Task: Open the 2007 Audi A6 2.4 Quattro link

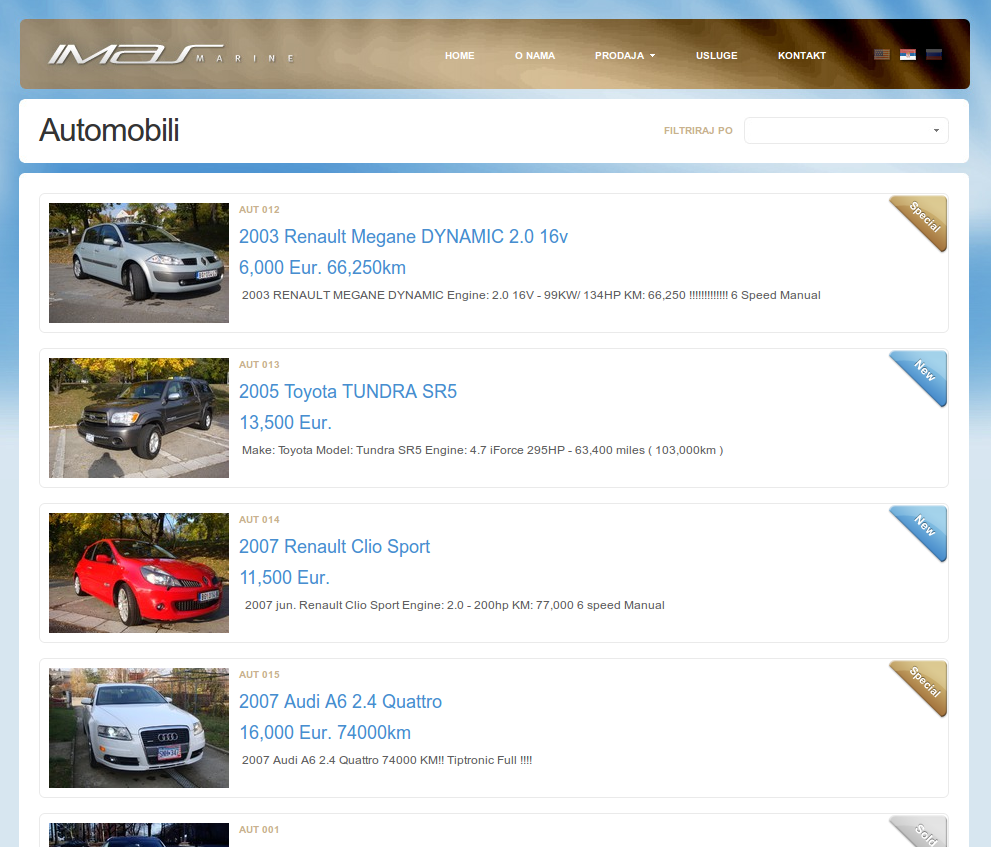Action: (340, 701)
